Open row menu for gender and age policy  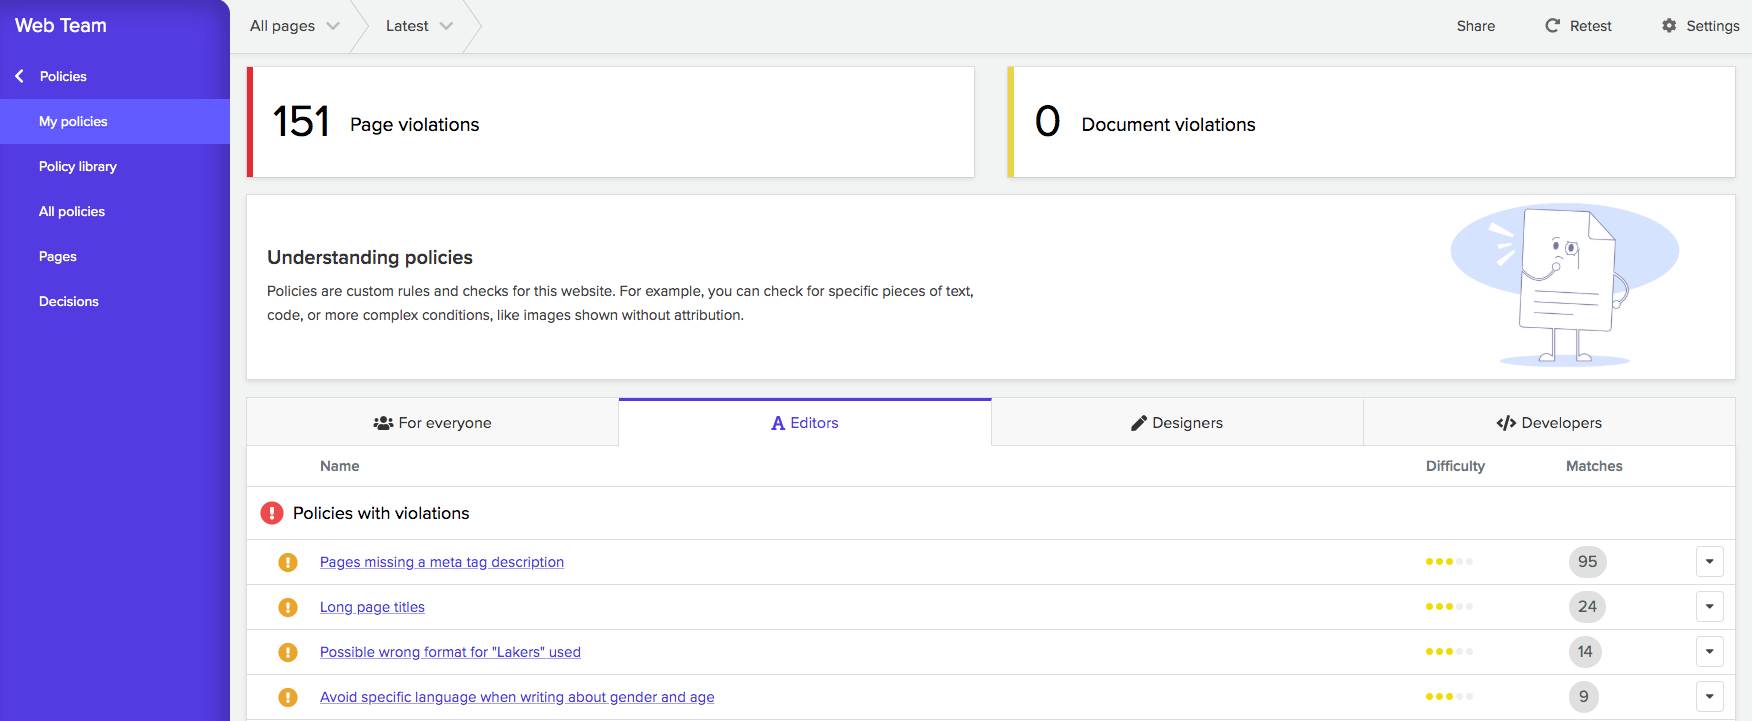1709,697
